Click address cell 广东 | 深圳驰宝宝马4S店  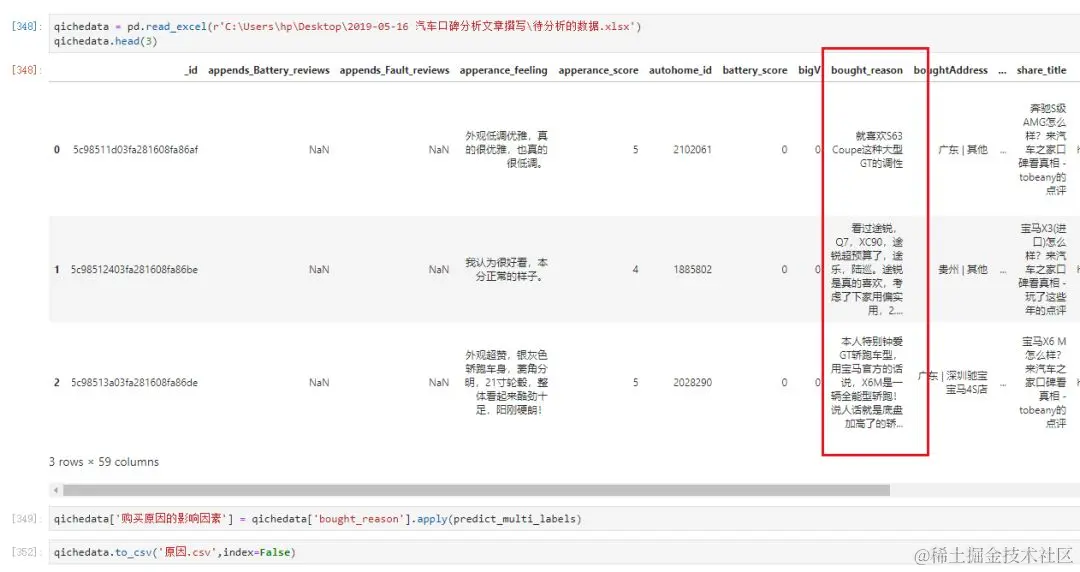[953, 382]
